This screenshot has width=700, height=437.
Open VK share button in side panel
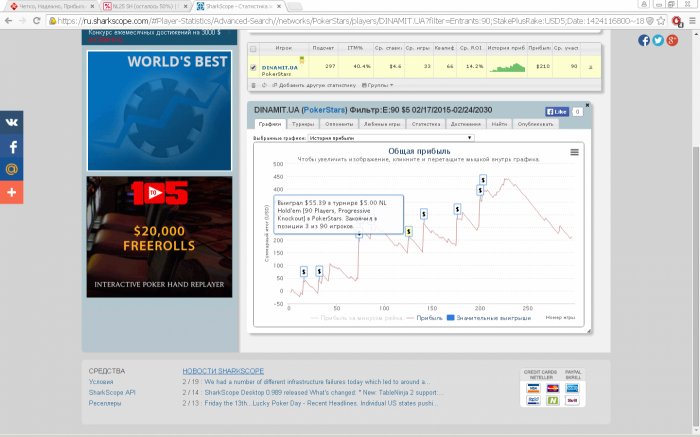pyautogui.click(x=12, y=122)
